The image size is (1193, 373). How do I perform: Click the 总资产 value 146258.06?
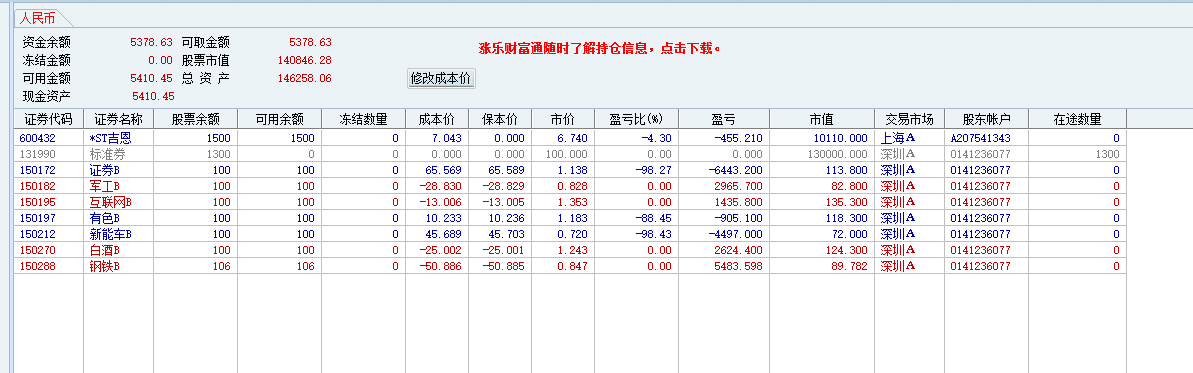(x=304, y=78)
